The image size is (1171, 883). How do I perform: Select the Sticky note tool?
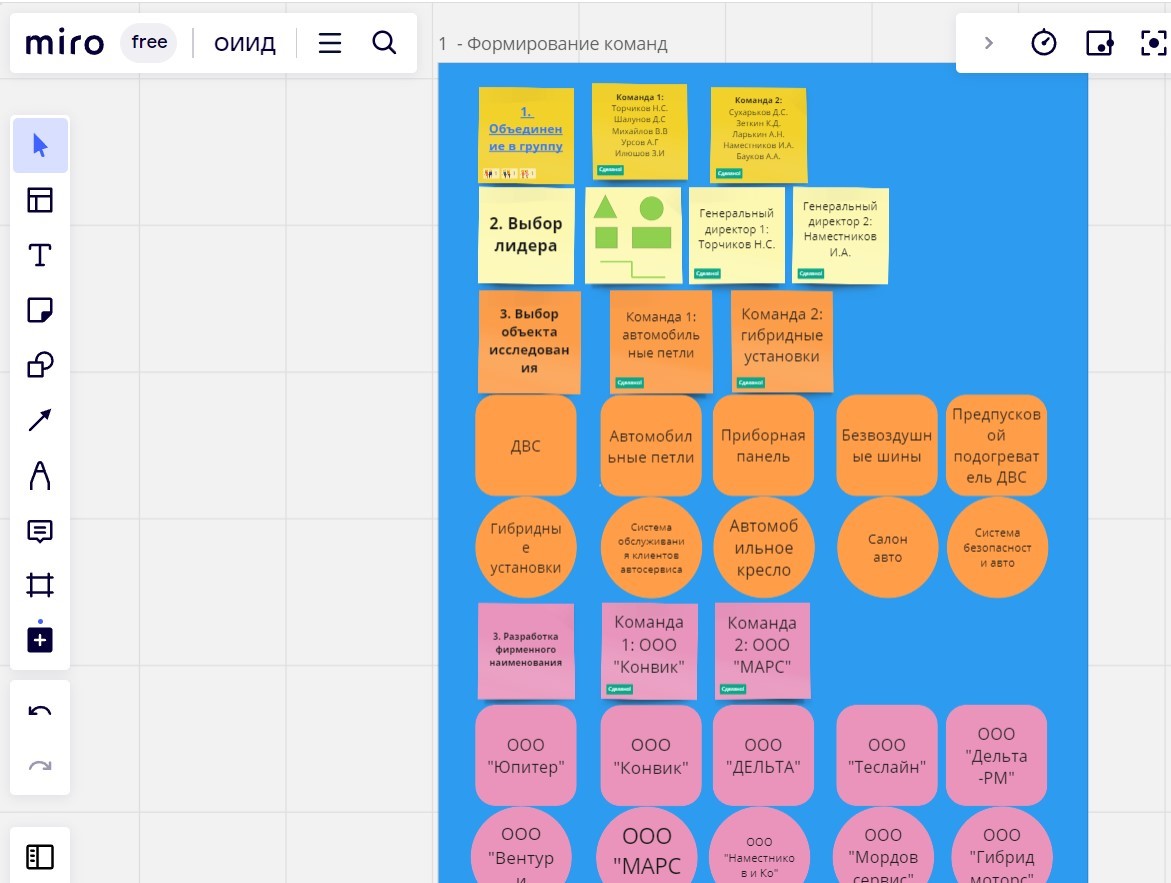[40, 311]
